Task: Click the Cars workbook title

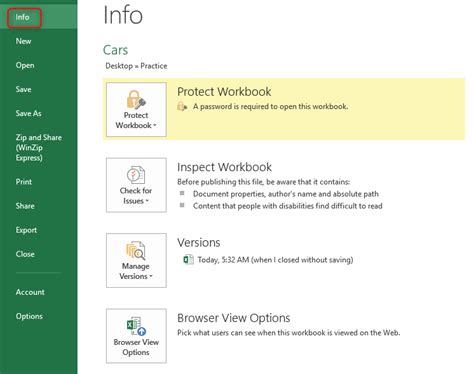Action: (x=115, y=50)
